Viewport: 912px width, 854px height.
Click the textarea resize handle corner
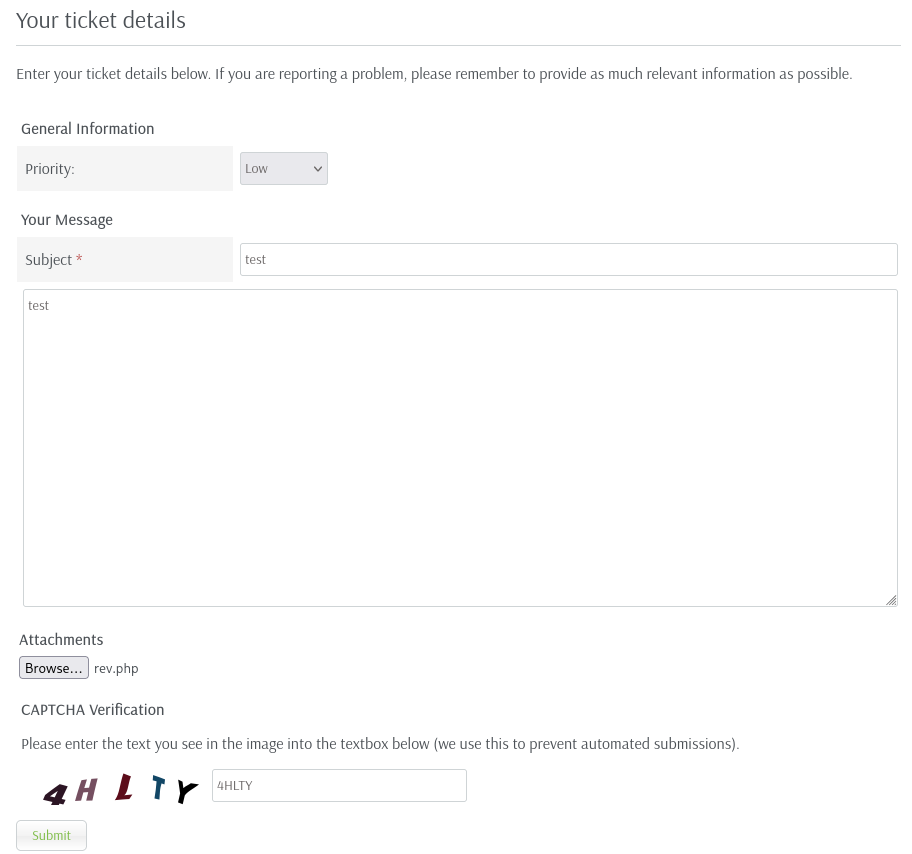point(891,600)
